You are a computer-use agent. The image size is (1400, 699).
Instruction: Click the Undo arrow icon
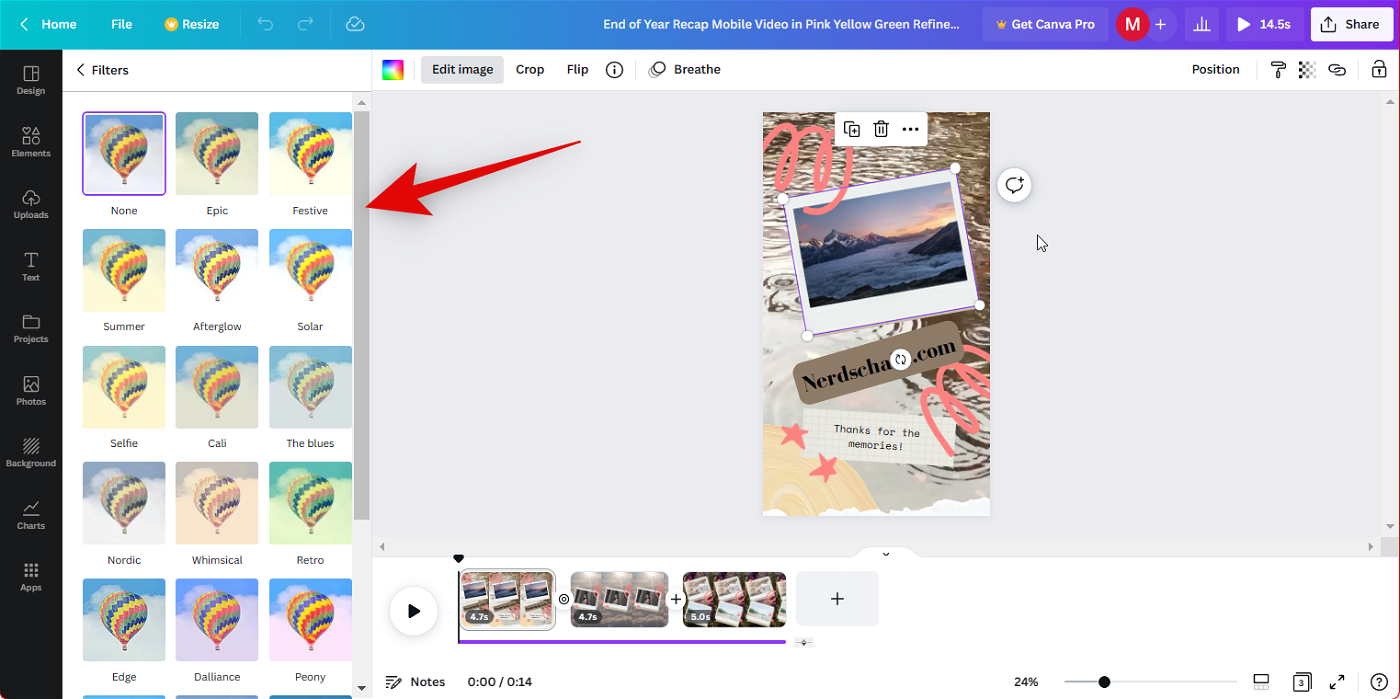point(265,24)
